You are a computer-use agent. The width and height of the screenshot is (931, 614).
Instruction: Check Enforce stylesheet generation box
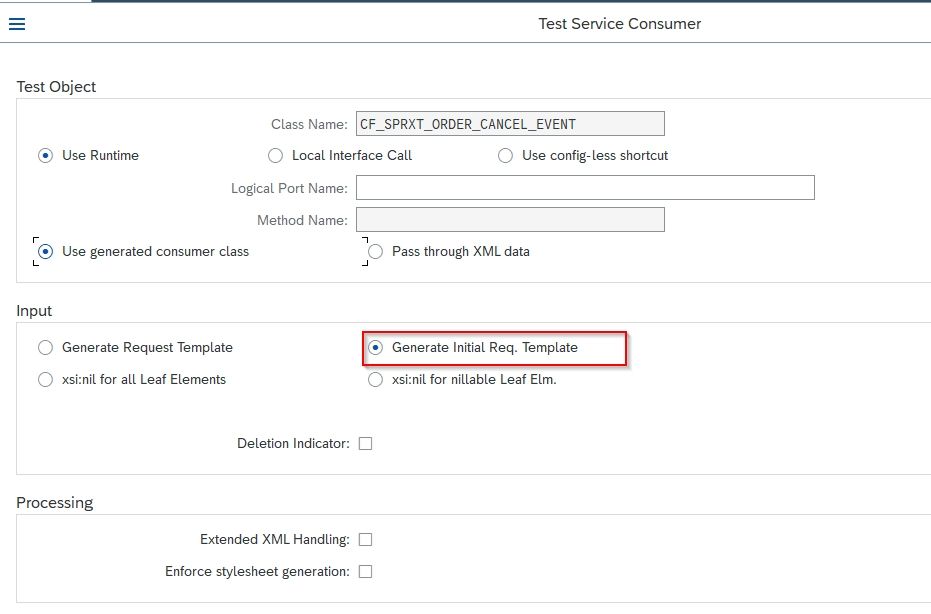[365, 571]
